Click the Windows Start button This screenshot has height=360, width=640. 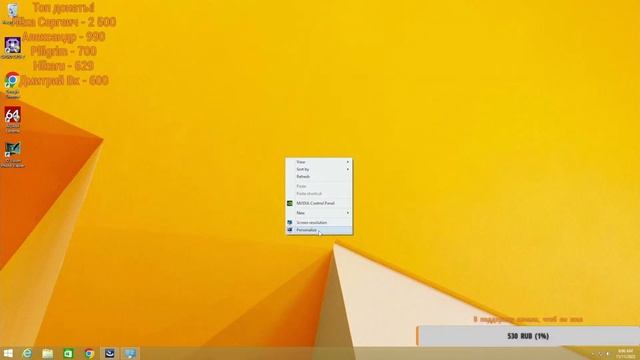8,353
